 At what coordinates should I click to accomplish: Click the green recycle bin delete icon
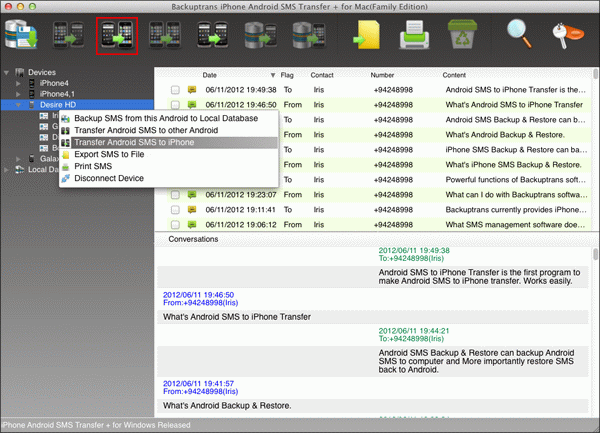(462, 34)
